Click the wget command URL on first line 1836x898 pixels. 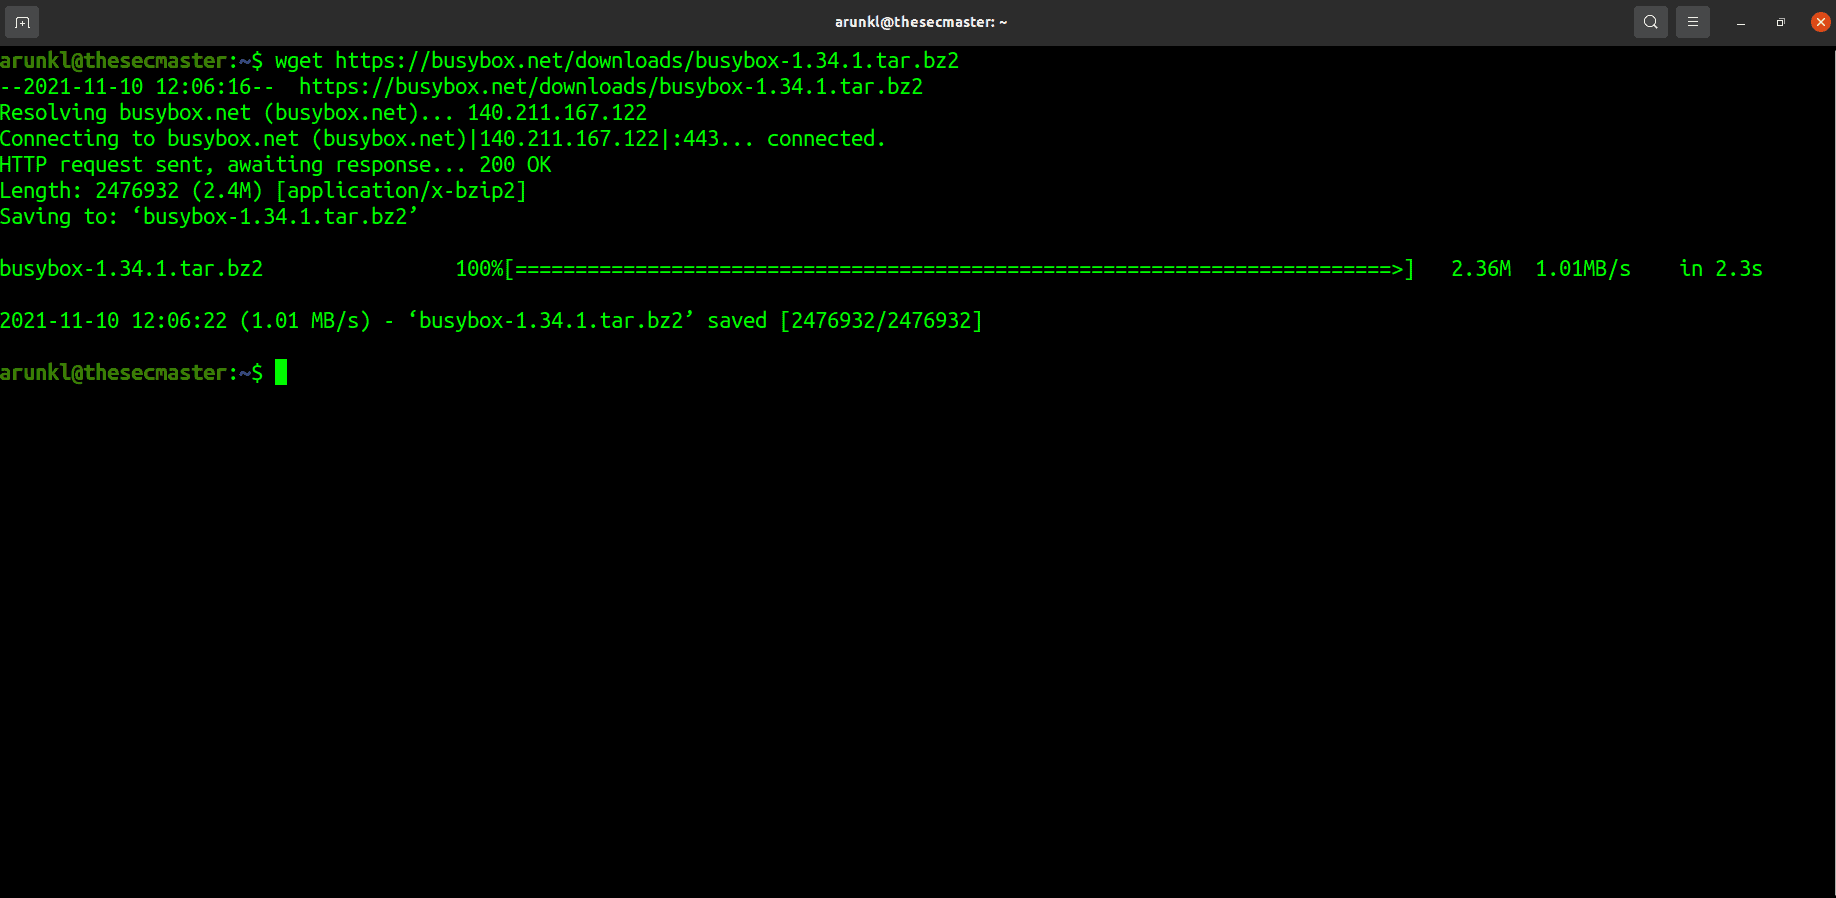(x=647, y=61)
